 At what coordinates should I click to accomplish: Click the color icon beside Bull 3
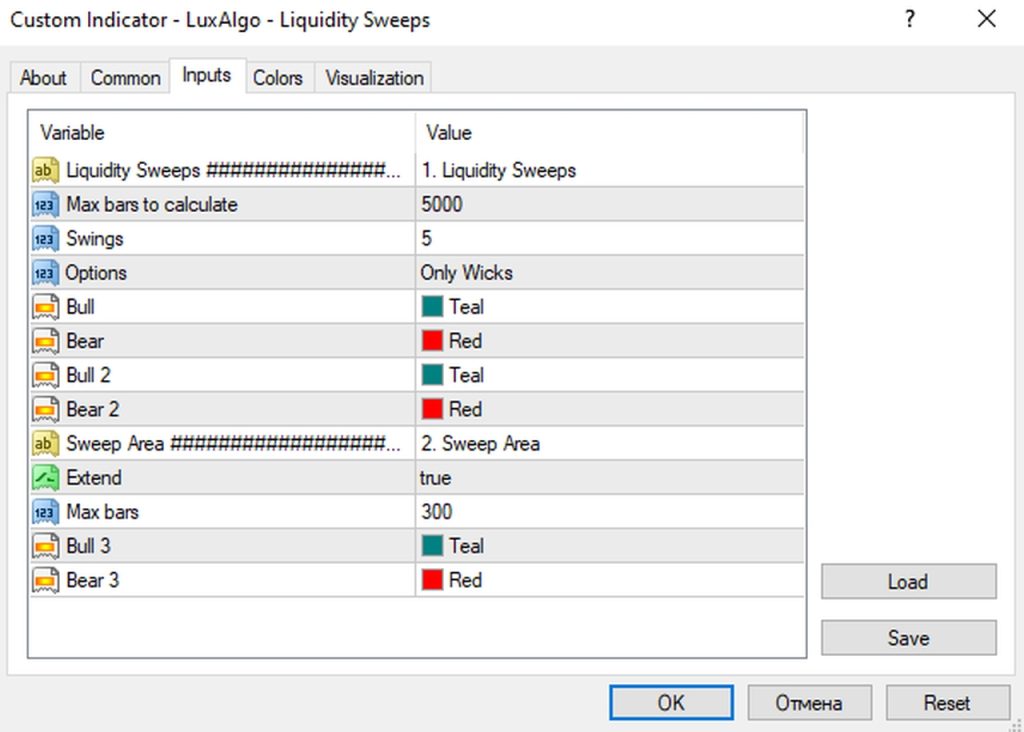pyautogui.click(x=44, y=546)
